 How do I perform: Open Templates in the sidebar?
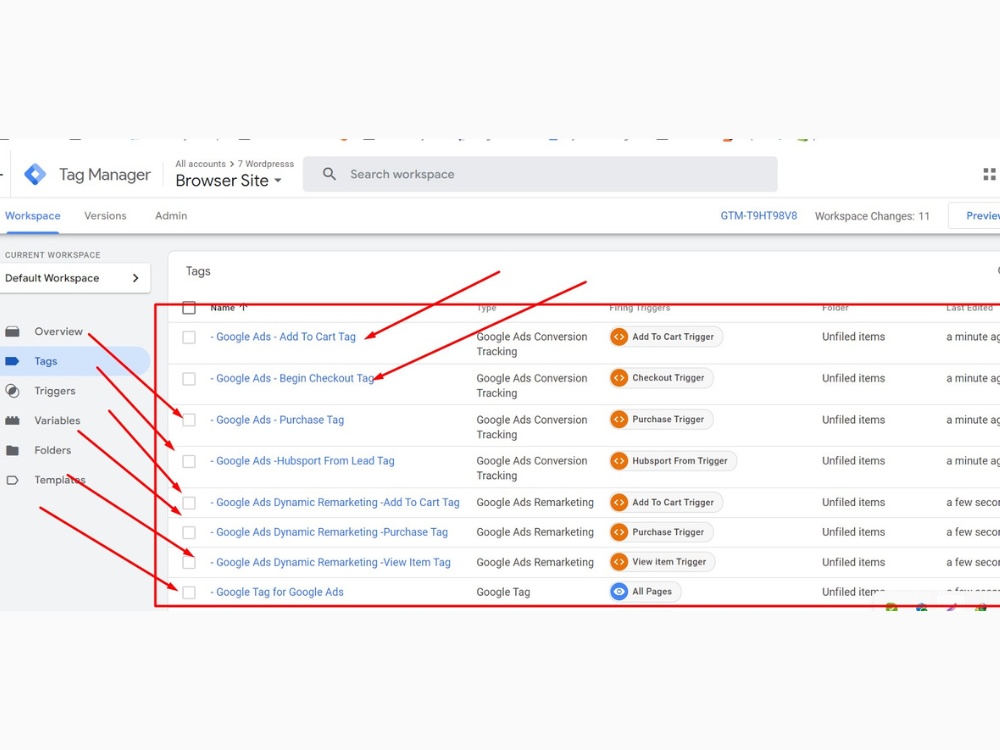pos(60,480)
